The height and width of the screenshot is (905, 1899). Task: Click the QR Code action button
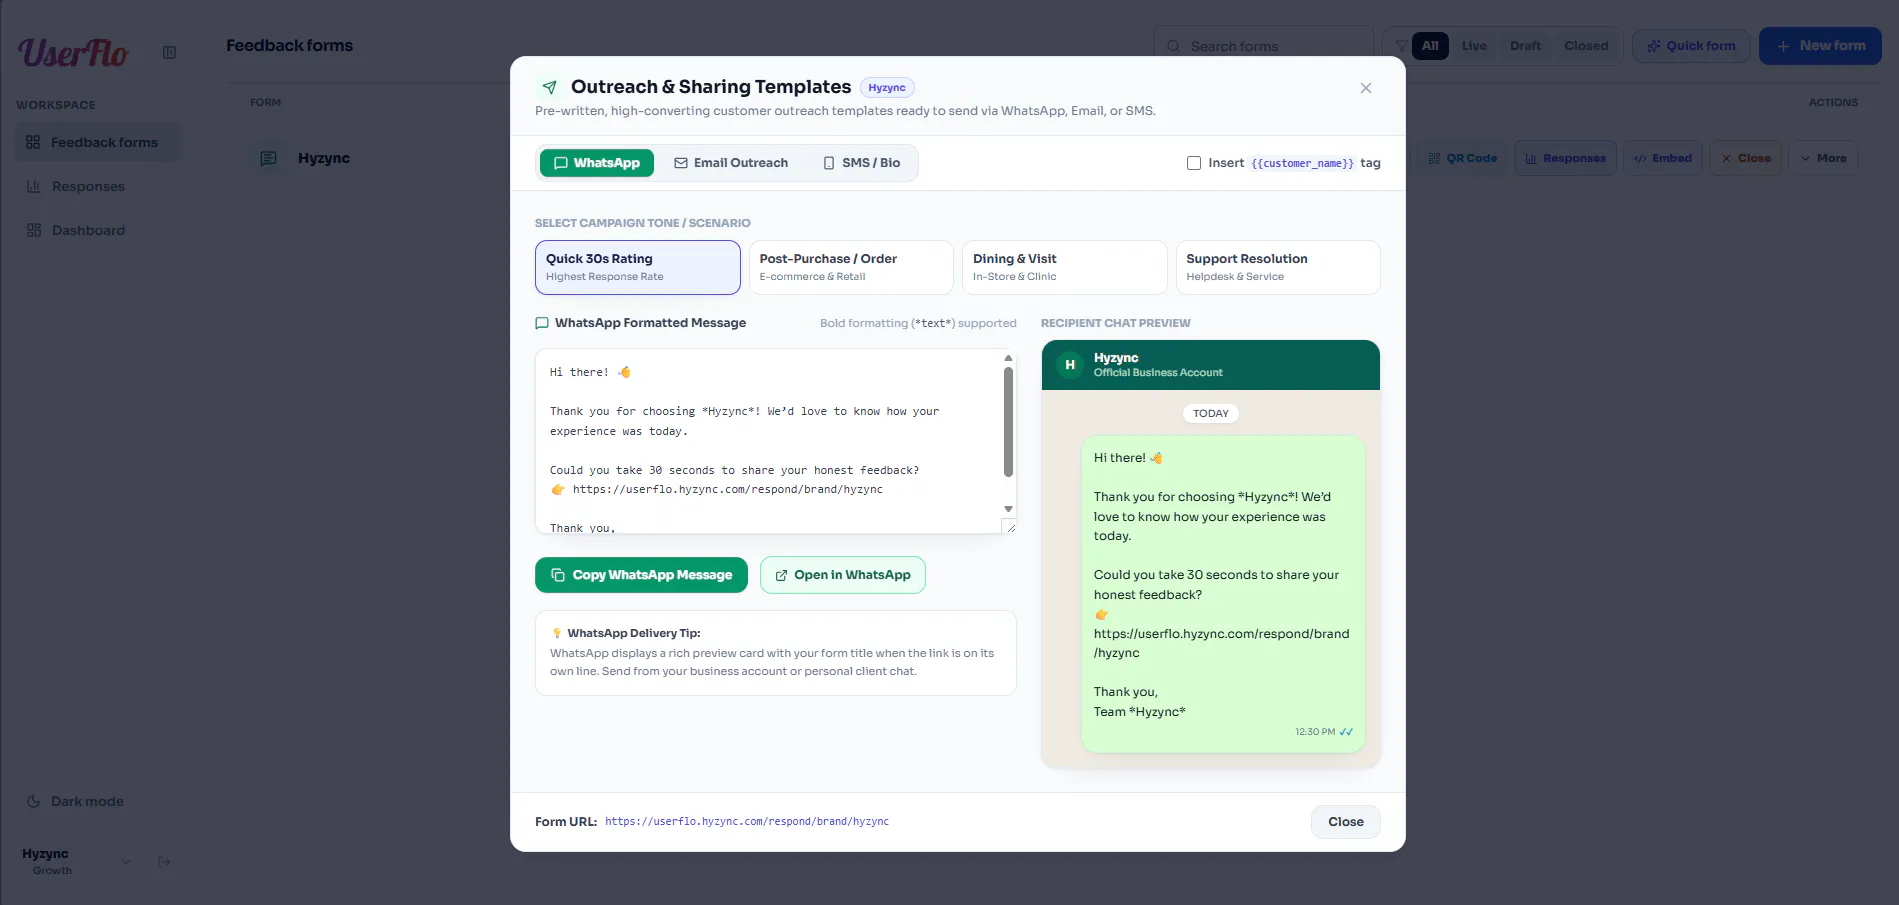[1462, 158]
